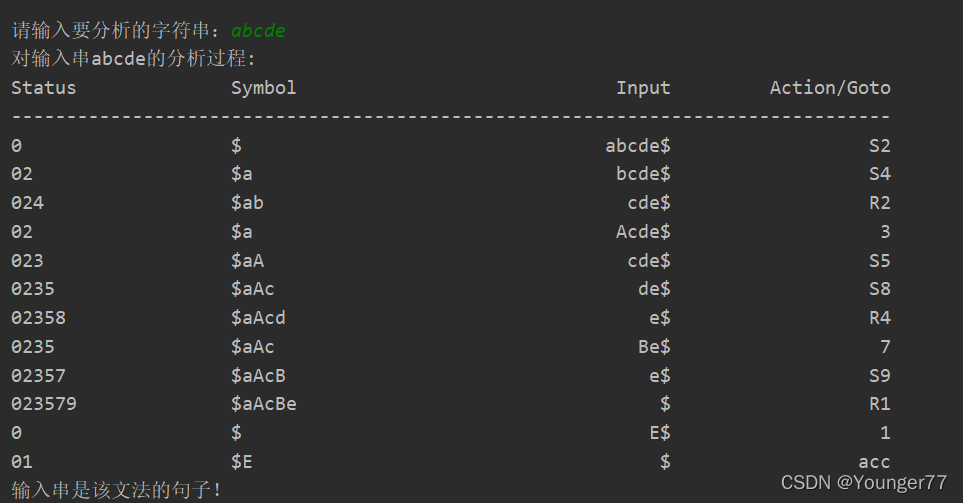Click the CSDN @Younger77 watermark

click(x=864, y=483)
